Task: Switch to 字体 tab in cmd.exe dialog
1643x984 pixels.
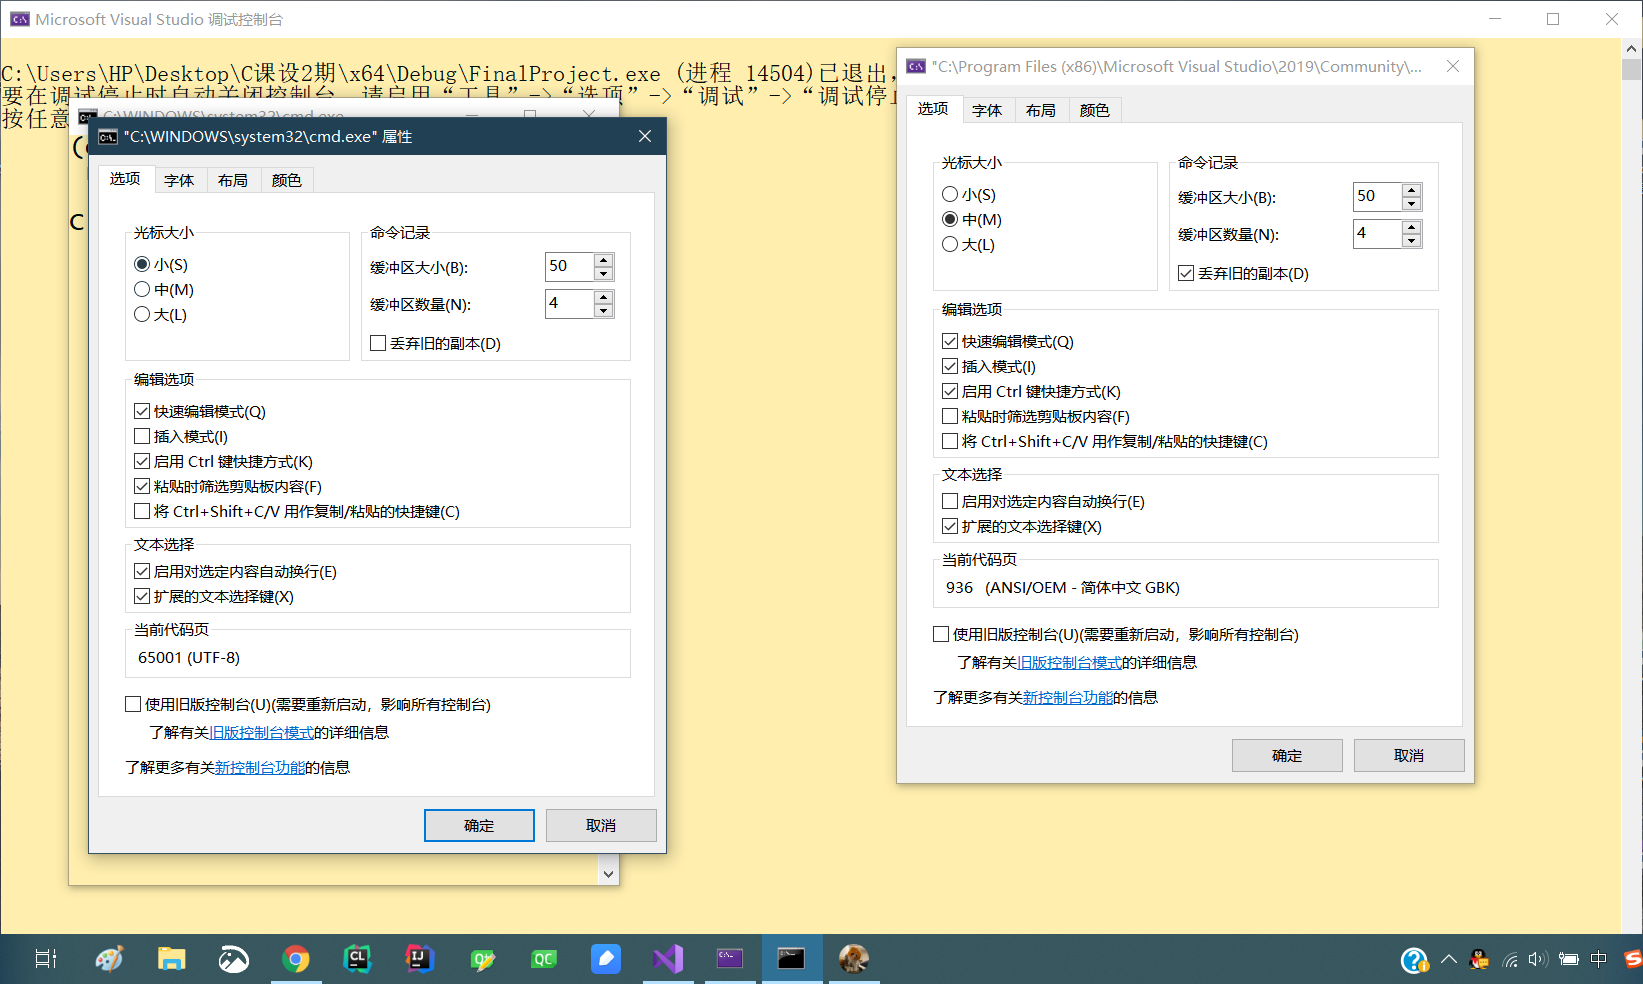Action: pos(180,180)
